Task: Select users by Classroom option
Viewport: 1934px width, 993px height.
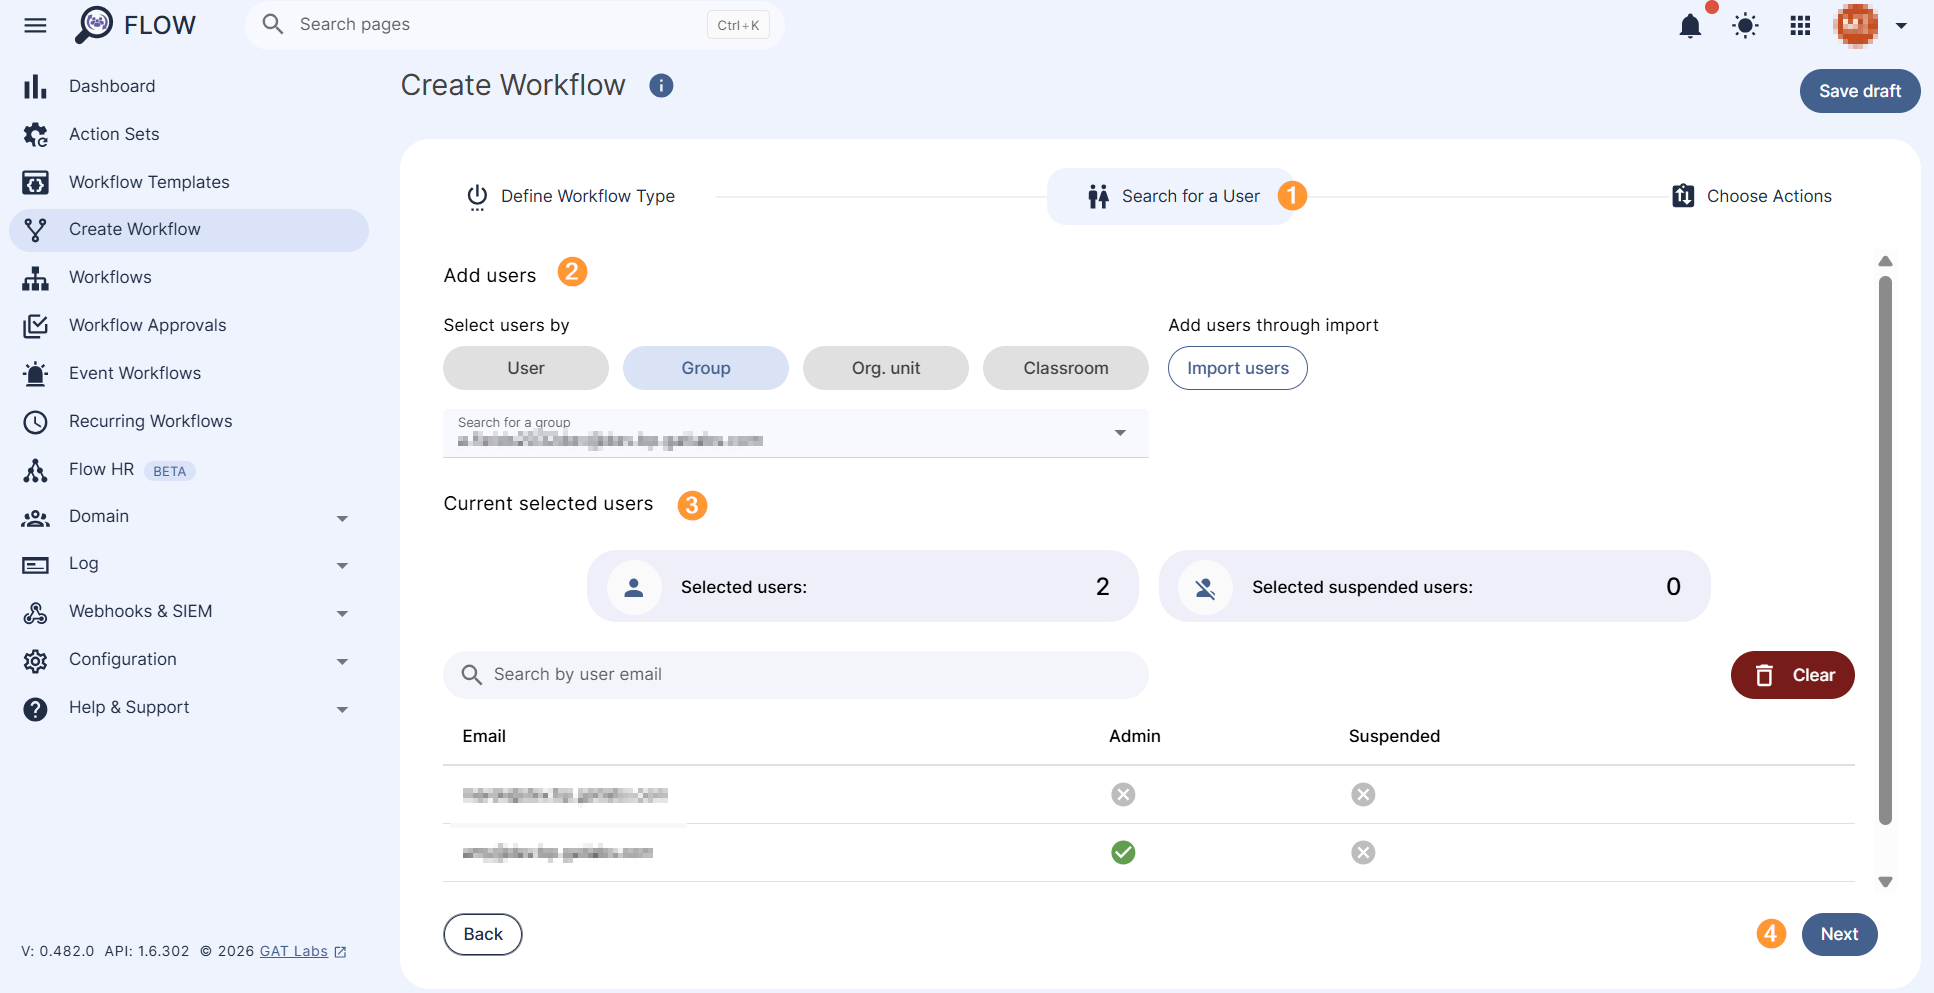Action: (1066, 368)
